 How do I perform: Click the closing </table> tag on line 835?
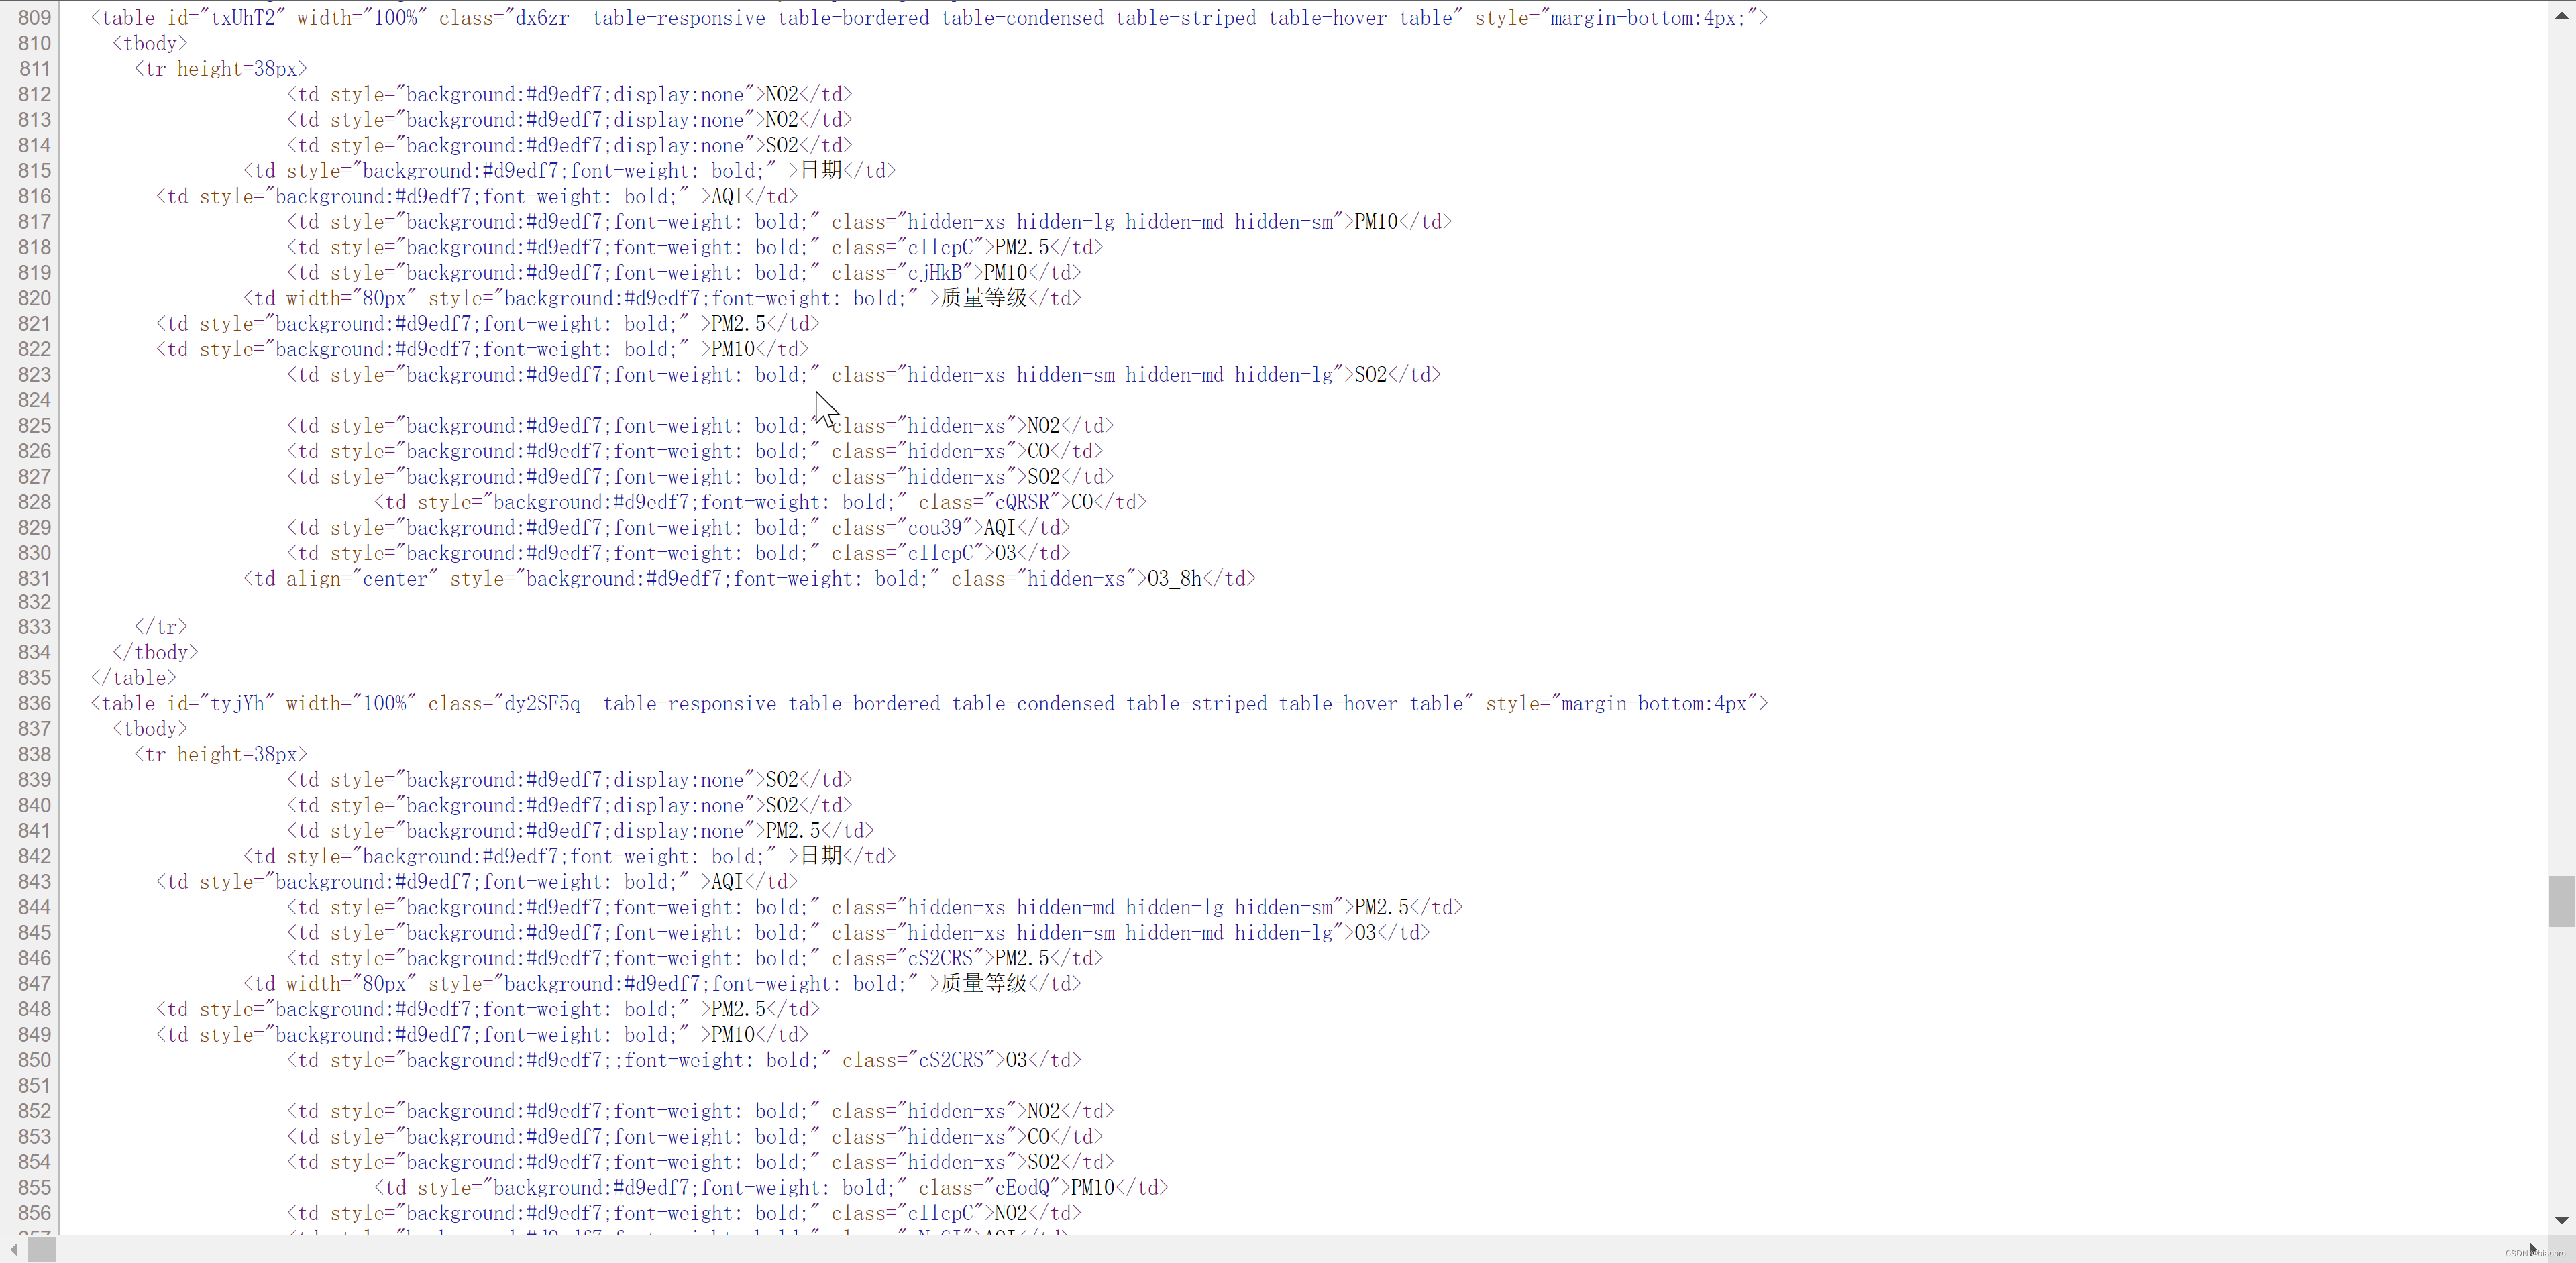[x=134, y=678]
